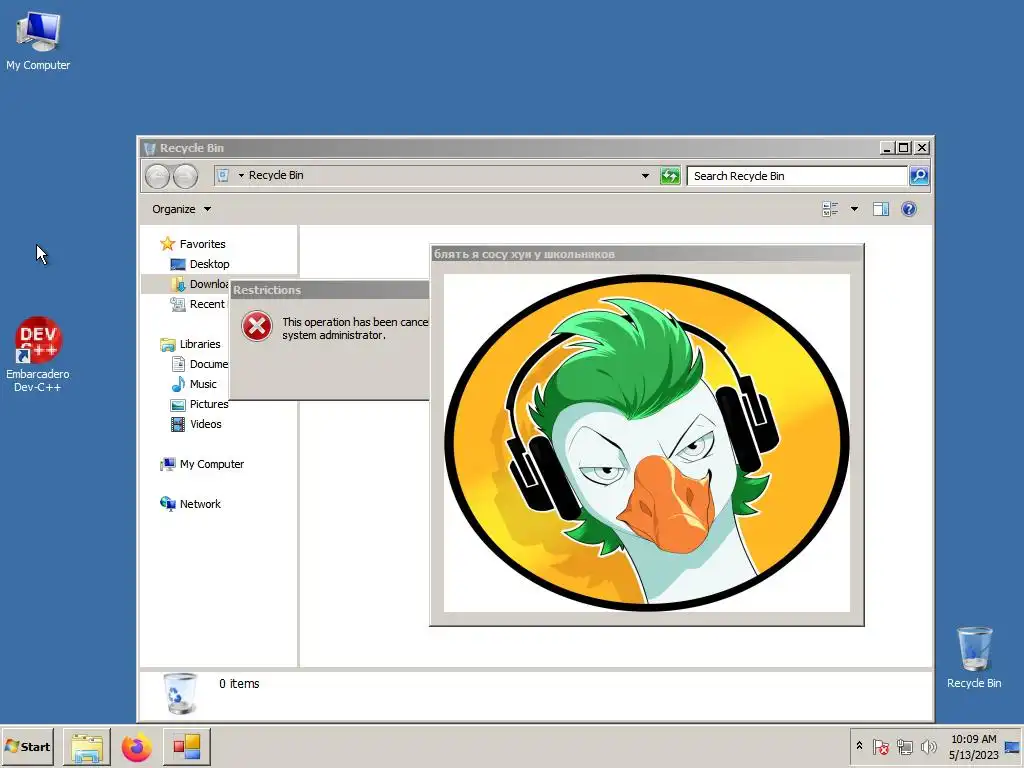Click the Recycle Bin window title icon
Viewport: 1024px width, 768px height.
pyautogui.click(x=150, y=148)
